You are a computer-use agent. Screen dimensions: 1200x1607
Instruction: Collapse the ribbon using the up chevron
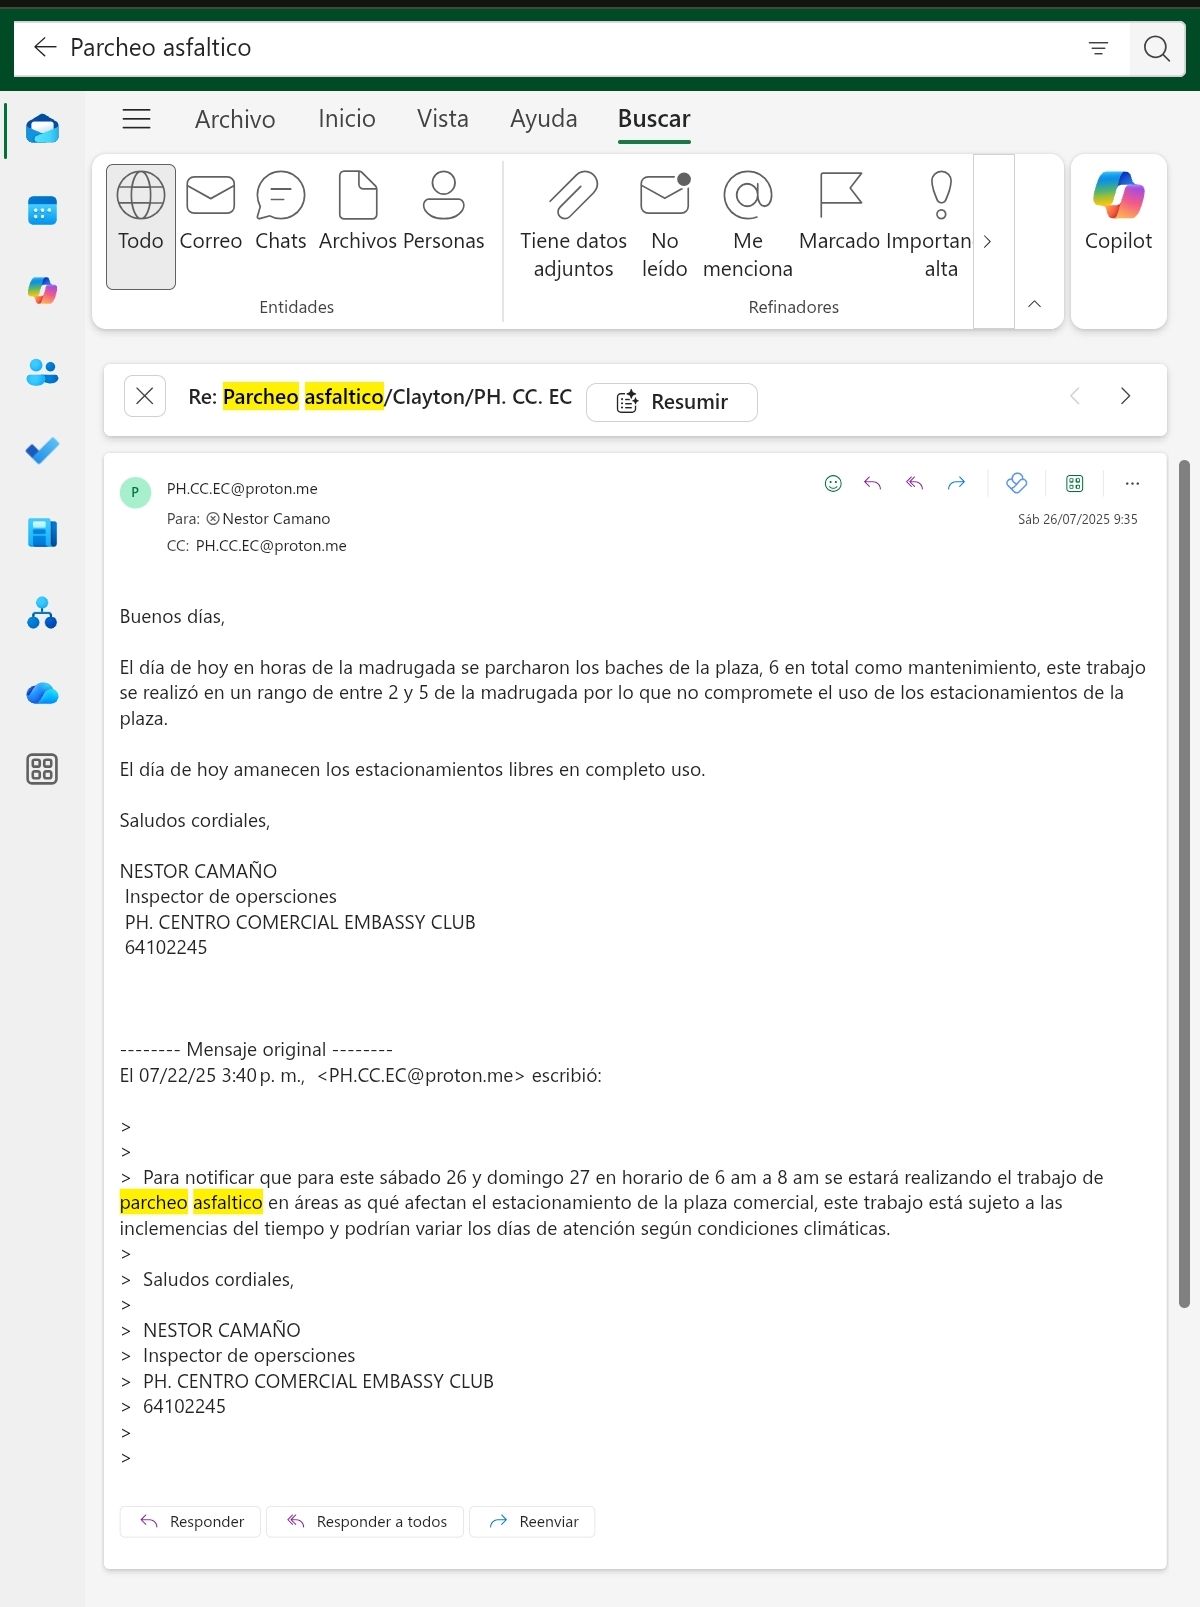(1035, 304)
